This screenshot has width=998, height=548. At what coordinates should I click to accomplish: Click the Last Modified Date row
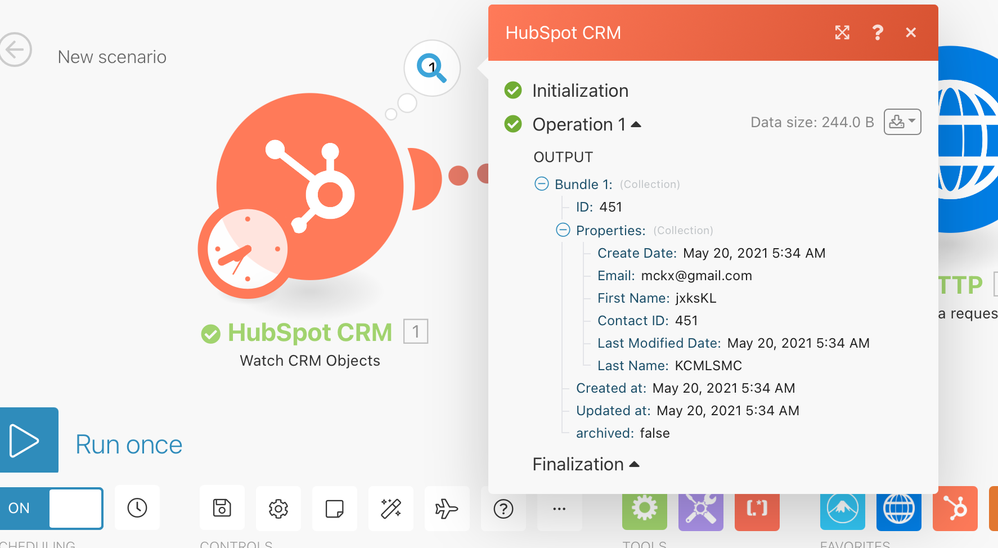733,343
